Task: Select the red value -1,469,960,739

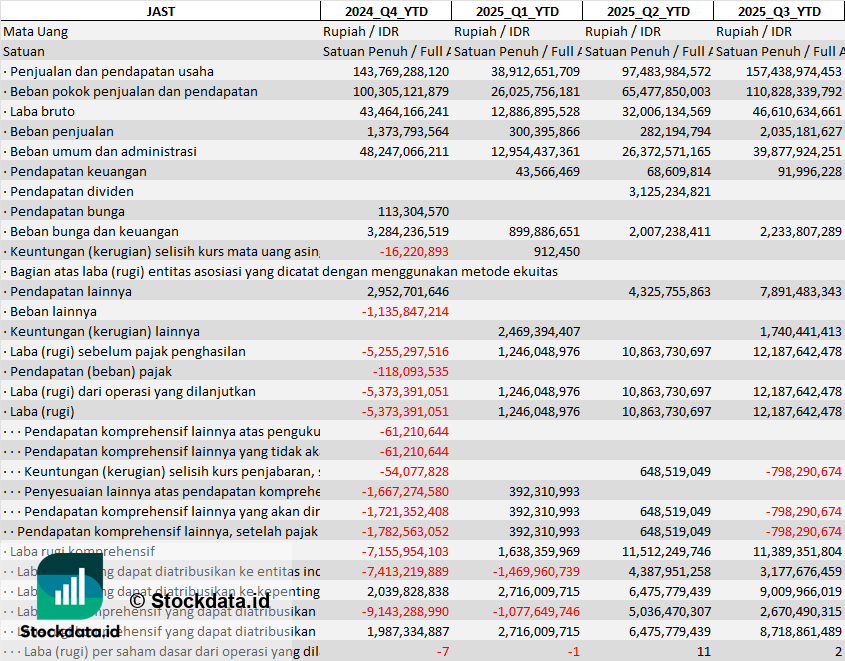Action: (536, 572)
